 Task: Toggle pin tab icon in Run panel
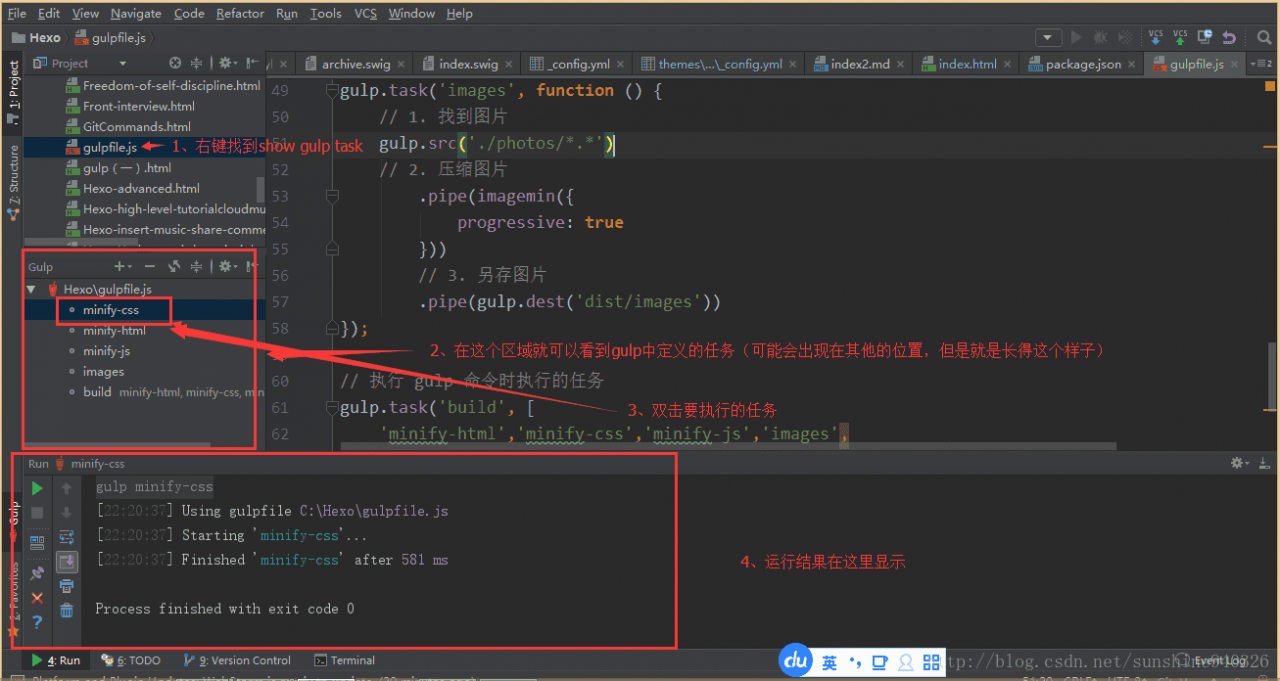[x=37, y=572]
